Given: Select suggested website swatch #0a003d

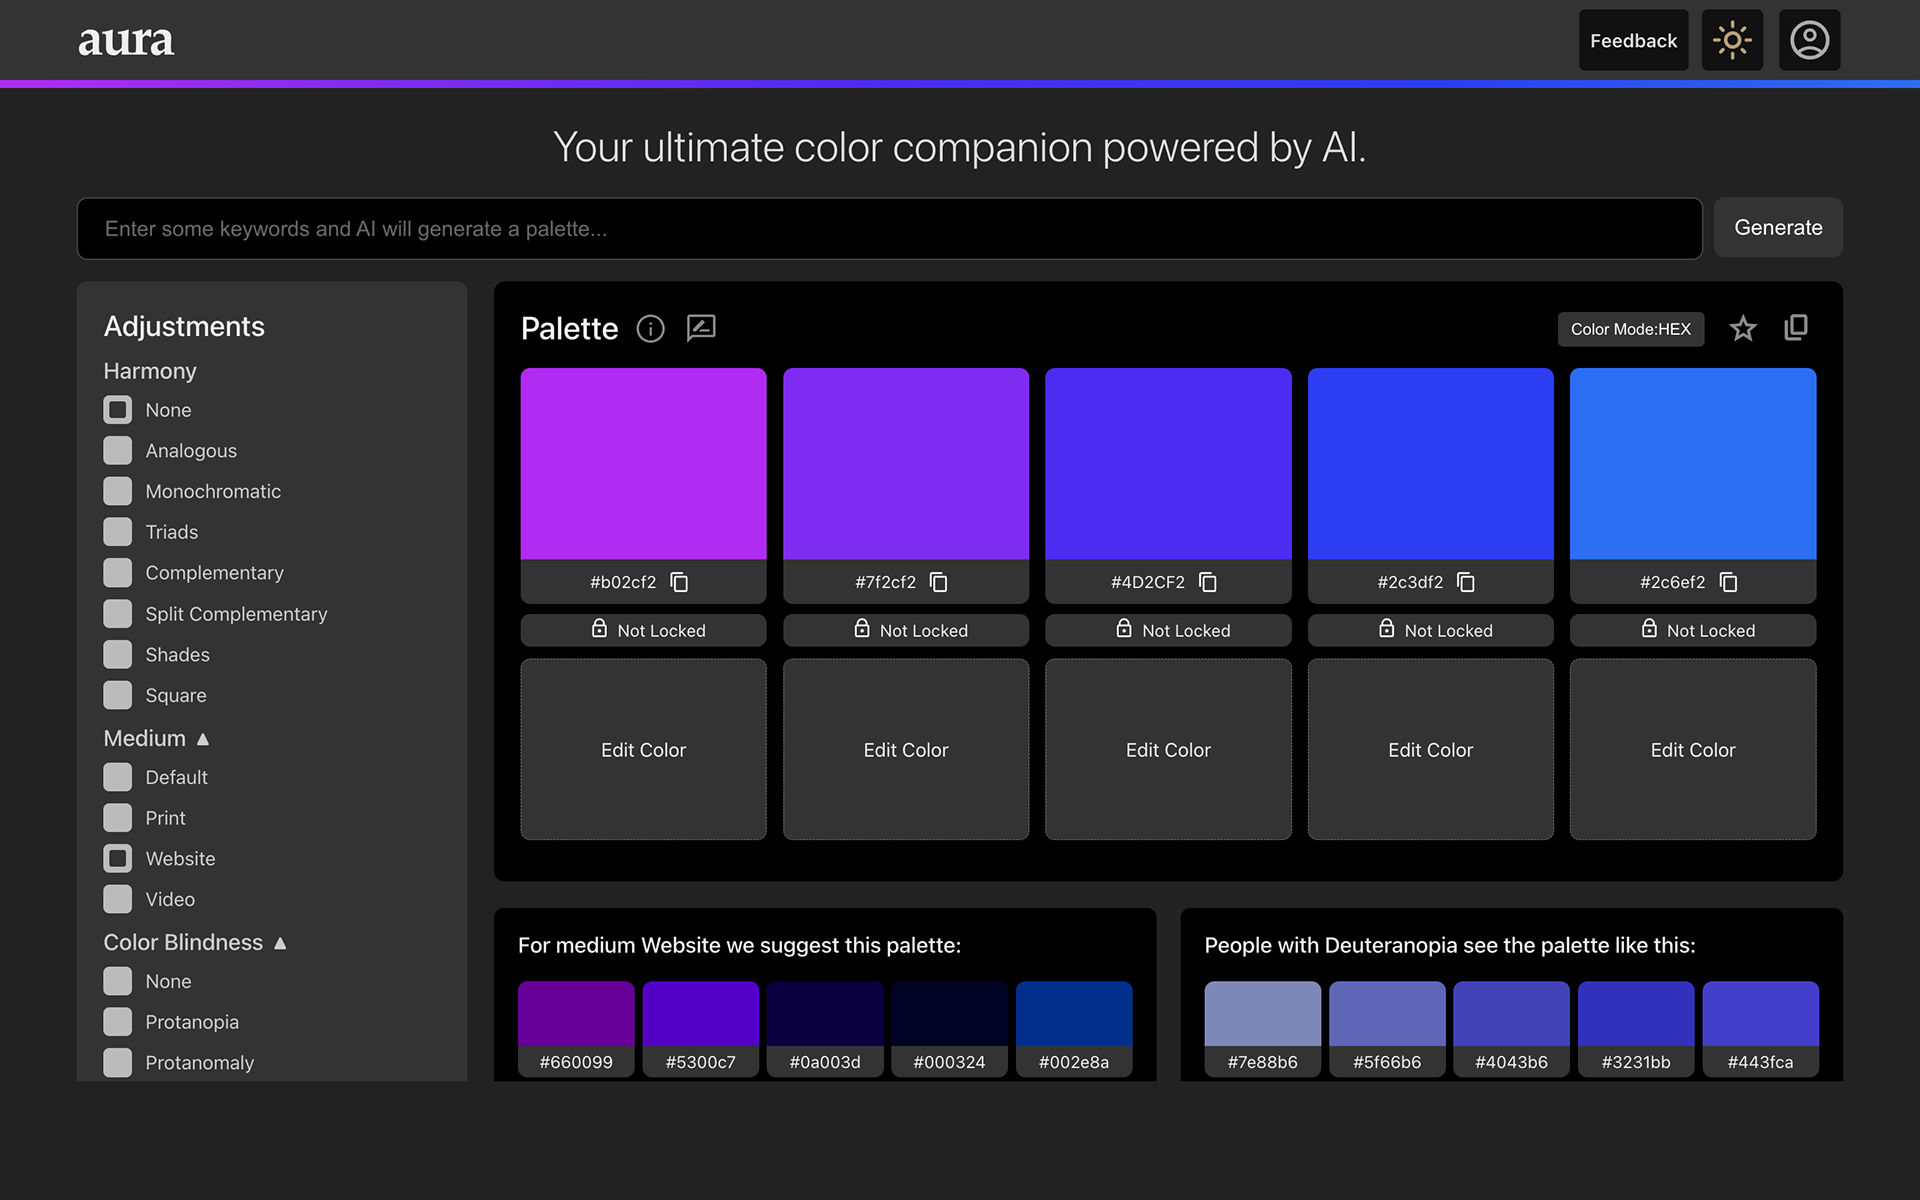Looking at the screenshot, I should pyautogui.click(x=825, y=1014).
